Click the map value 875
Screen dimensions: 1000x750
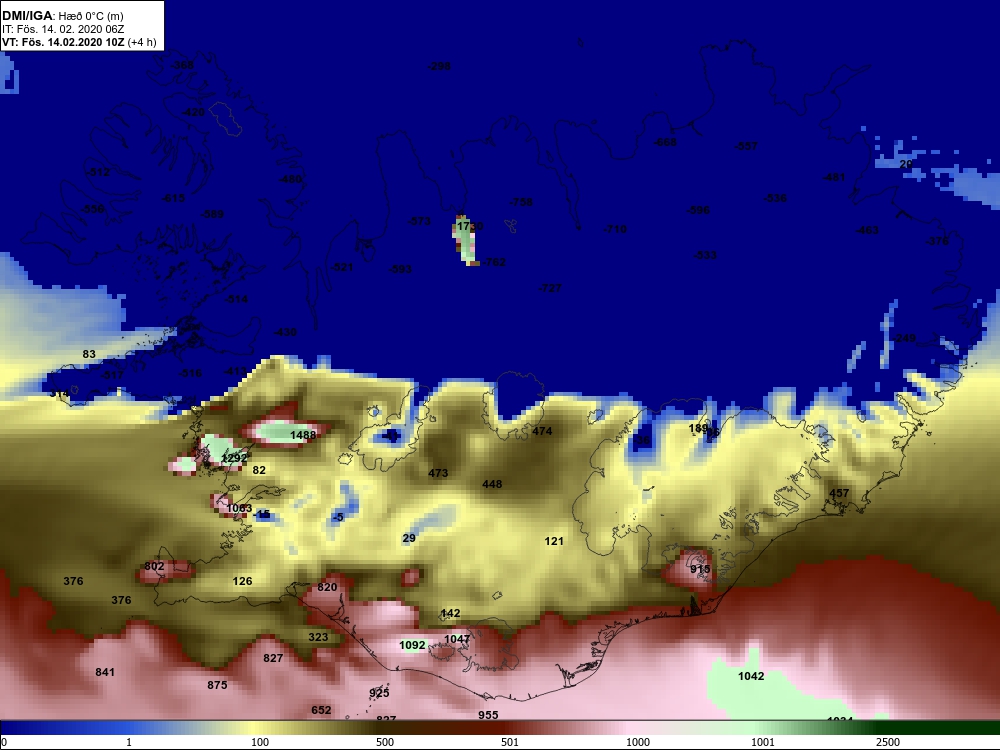click(217, 684)
